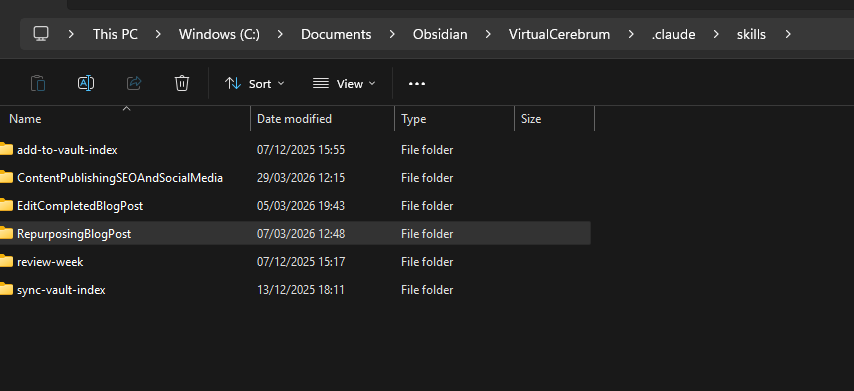Select the add-to-vault-index folder name
This screenshot has height=391, width=854.
tap(67, 150)
